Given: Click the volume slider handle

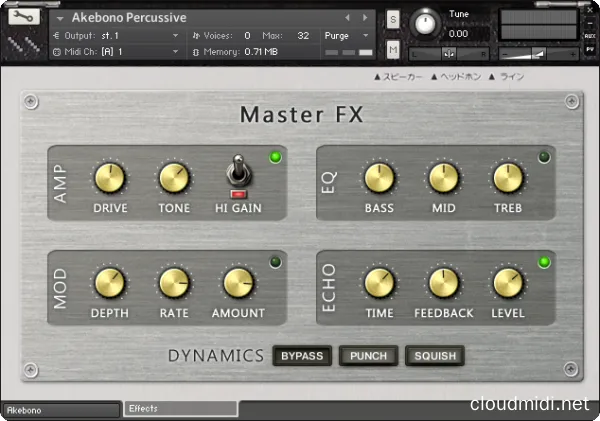Looking at the screenshot, I should coord(538,54).
